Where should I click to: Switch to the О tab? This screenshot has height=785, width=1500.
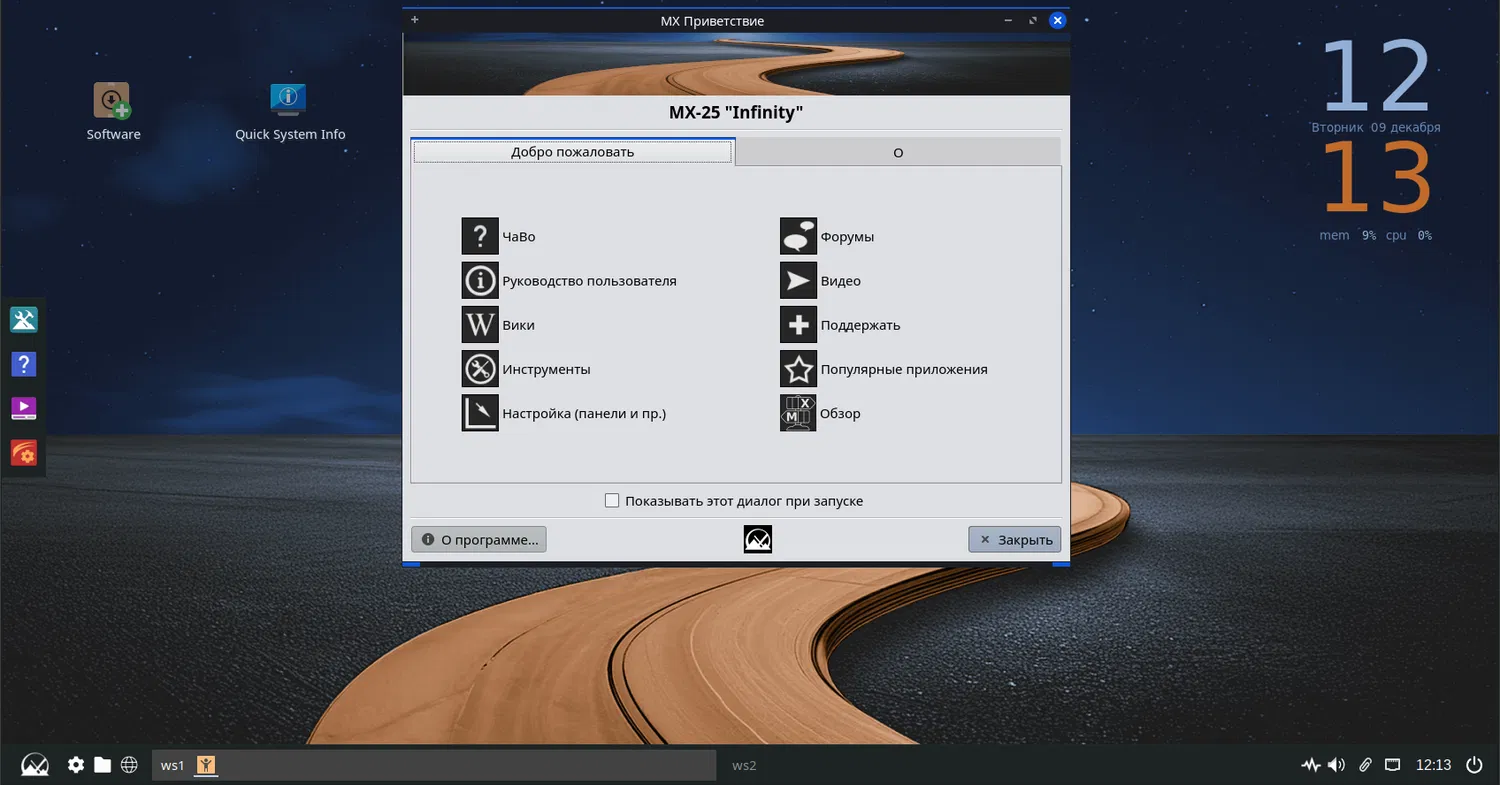click(x=897, y=152)
